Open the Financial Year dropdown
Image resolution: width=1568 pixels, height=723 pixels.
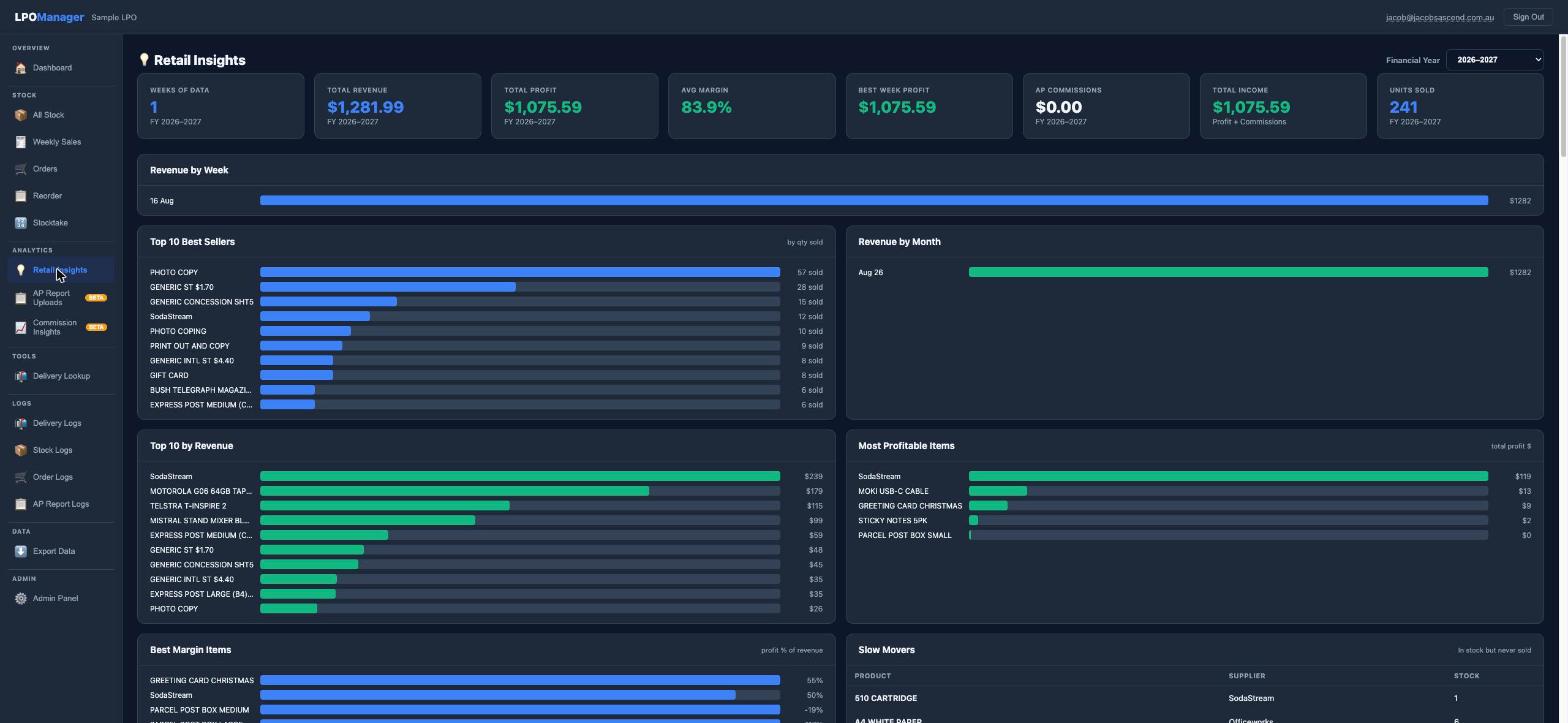point(1494,60)
